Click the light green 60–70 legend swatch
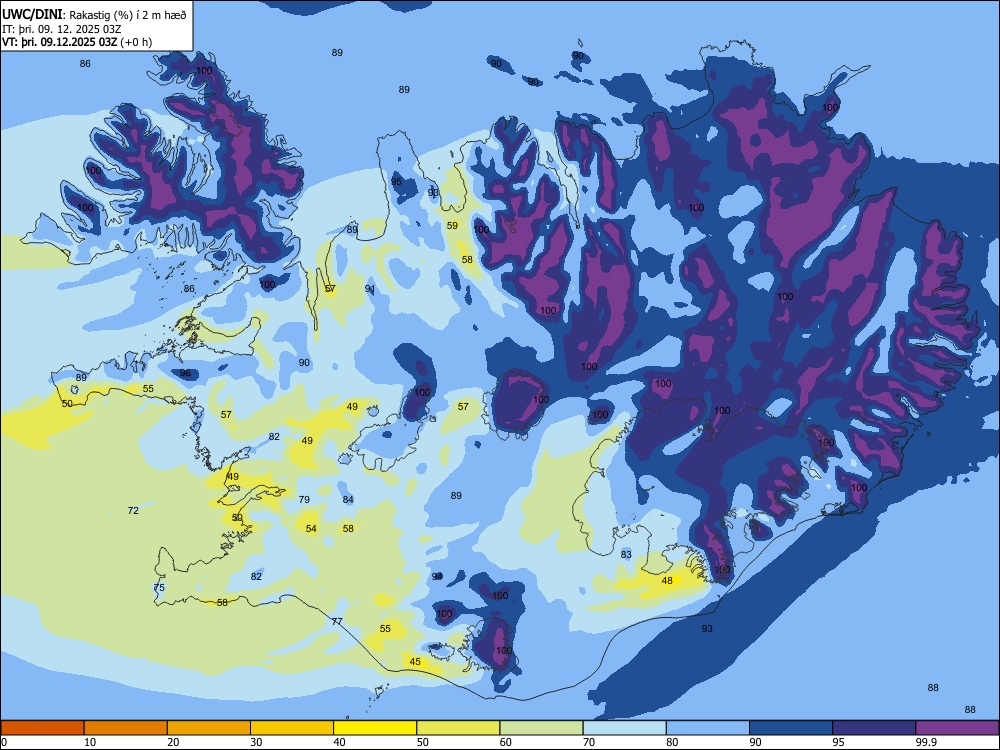The height and width of the screenshot is (750, 1000). [x=541, y=728]
